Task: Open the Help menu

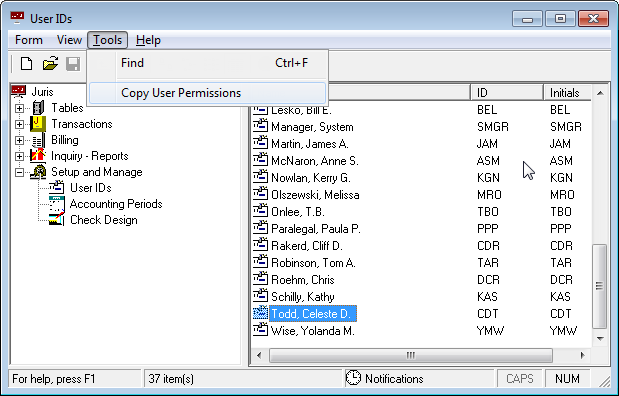Action: point(148,40)
